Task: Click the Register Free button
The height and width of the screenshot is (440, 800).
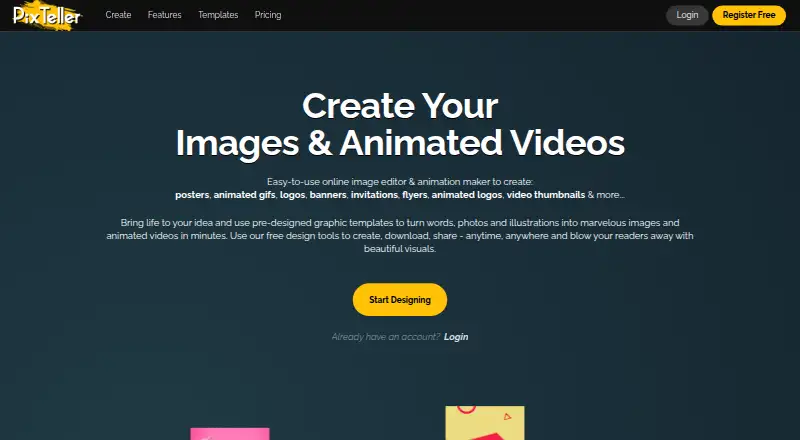Action: coord(748,15)
